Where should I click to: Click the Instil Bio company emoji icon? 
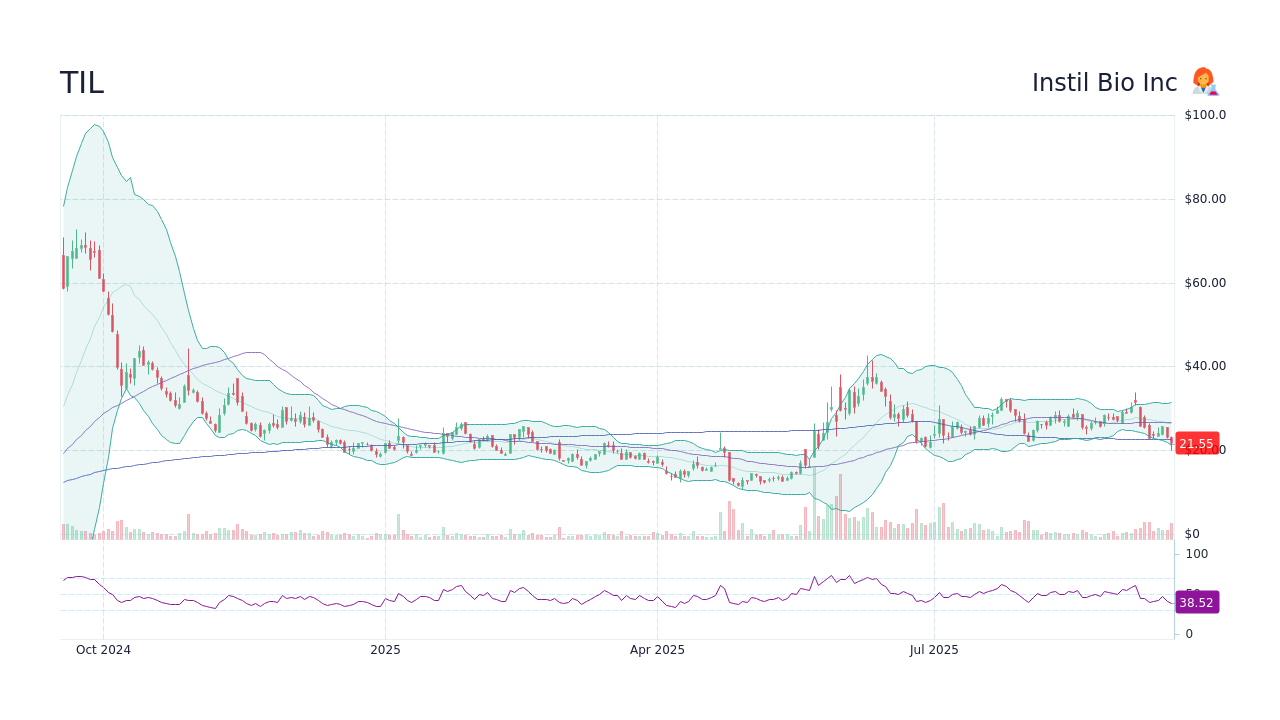point(1204,82)
